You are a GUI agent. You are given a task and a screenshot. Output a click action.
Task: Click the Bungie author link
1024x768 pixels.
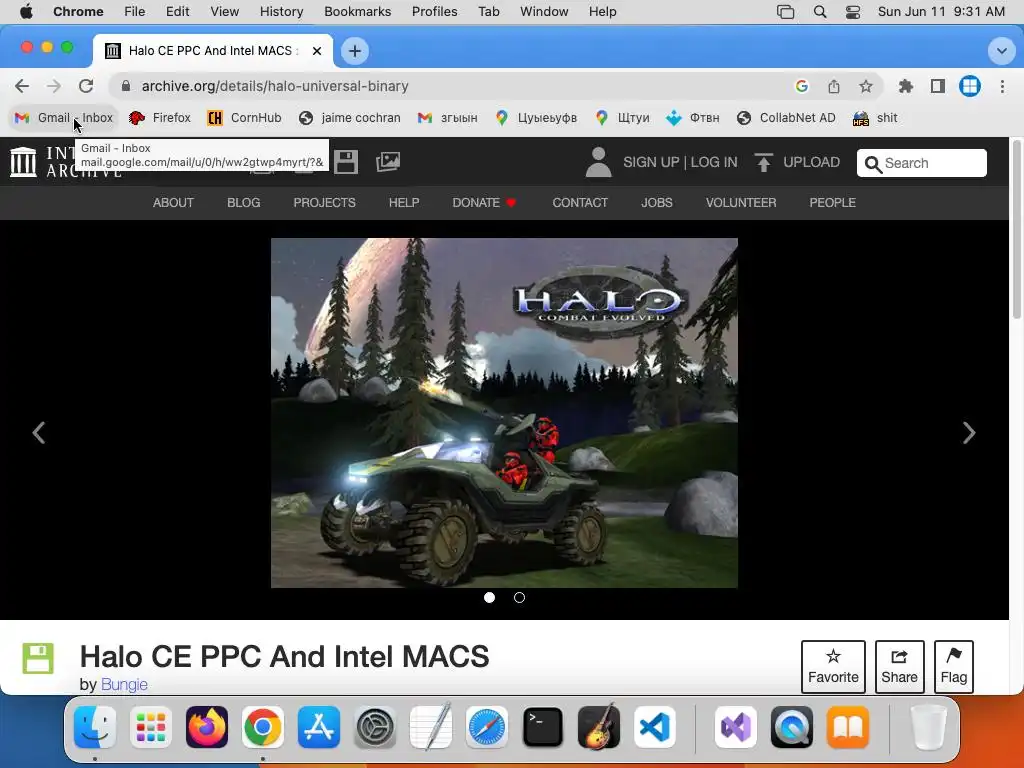coord(124,684)
